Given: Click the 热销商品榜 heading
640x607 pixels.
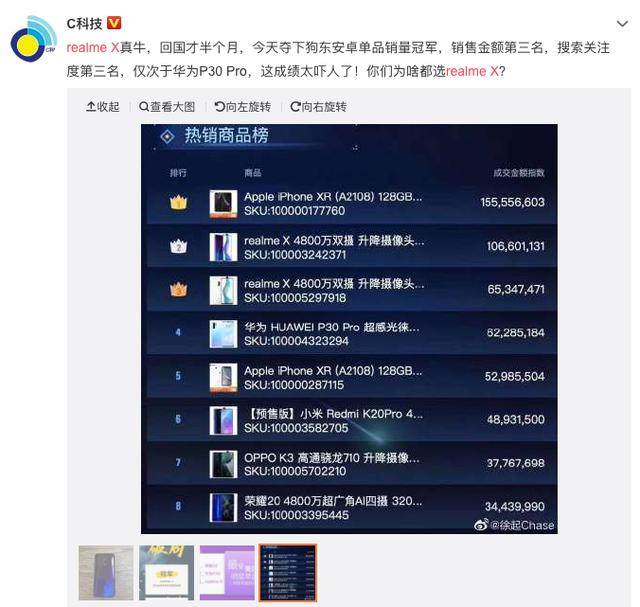Looking at the screenshot, I should 227,136.
